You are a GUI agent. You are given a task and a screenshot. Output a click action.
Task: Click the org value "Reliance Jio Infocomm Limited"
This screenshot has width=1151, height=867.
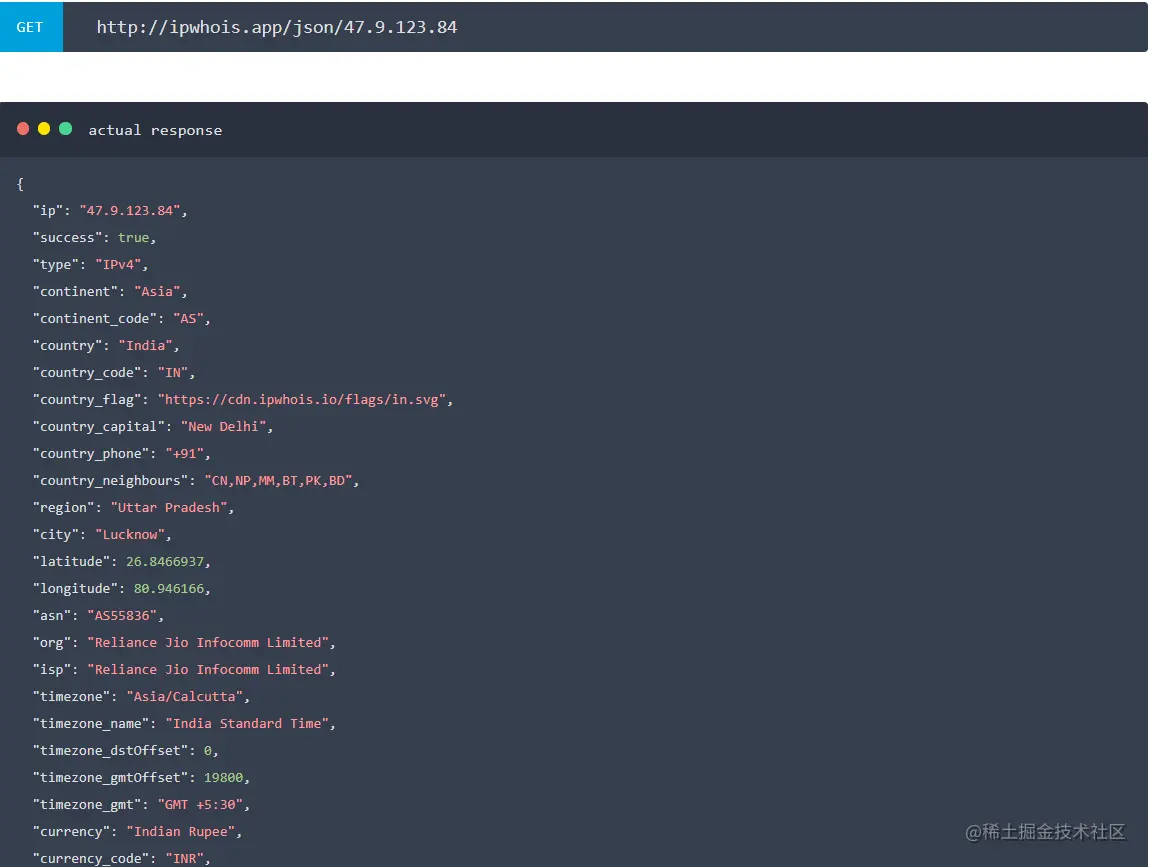208,643
